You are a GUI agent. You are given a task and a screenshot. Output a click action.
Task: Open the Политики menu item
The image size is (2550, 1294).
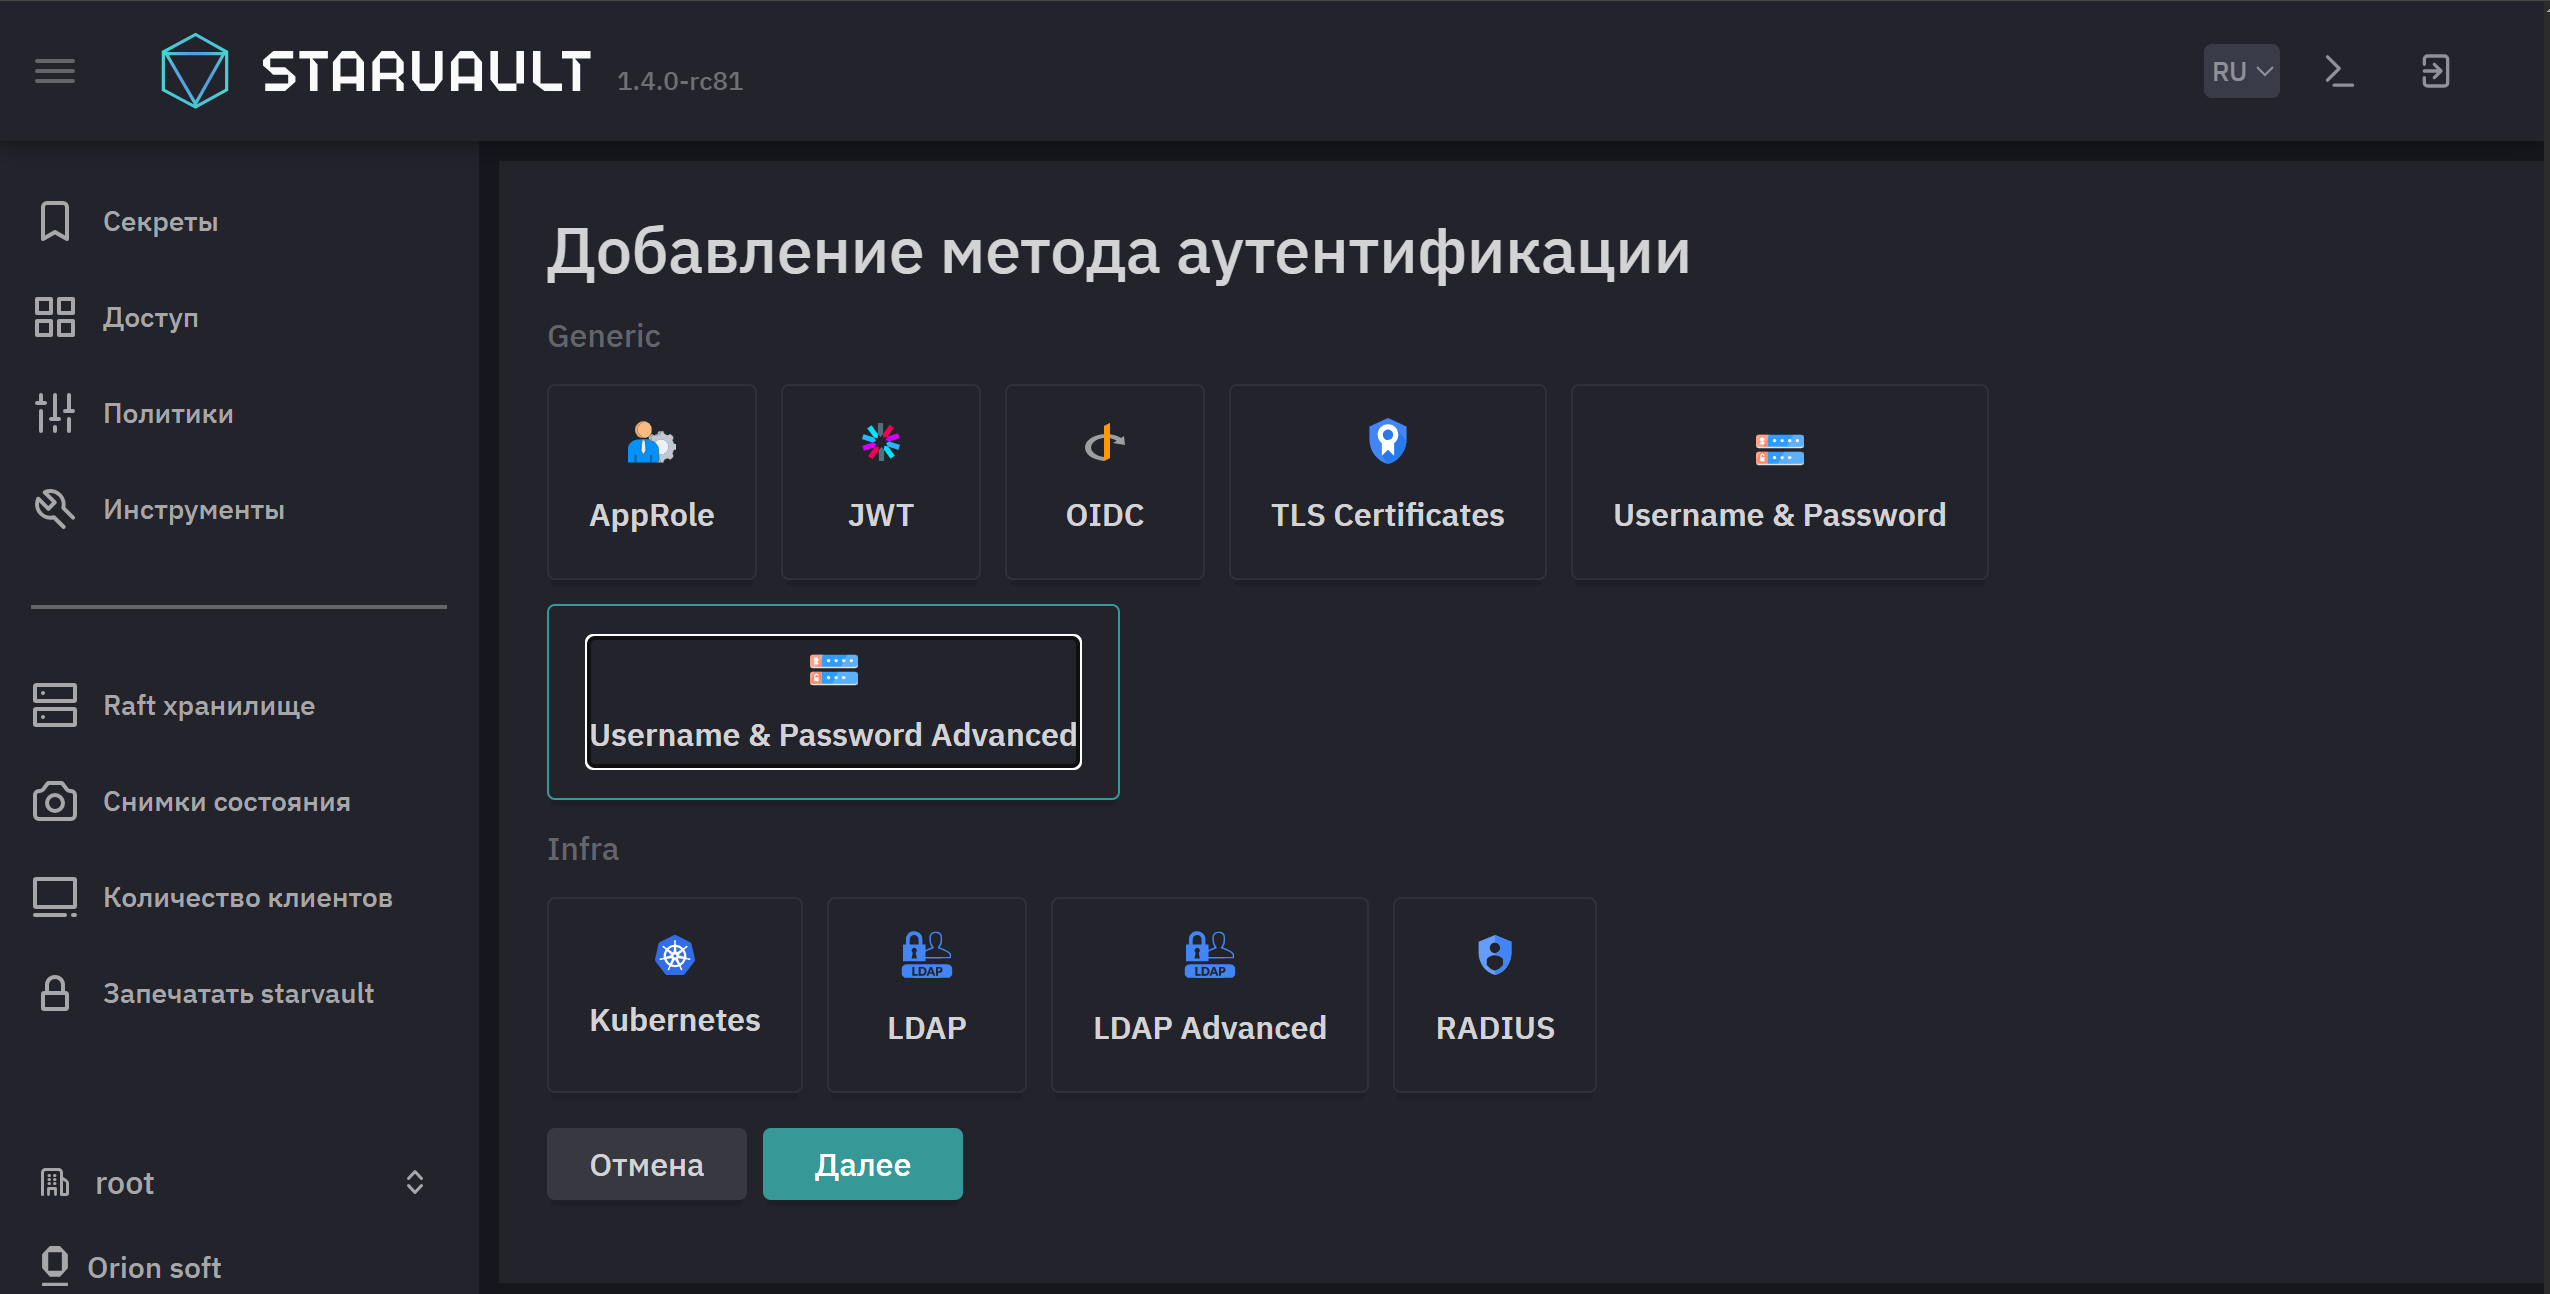pos(169,413)
